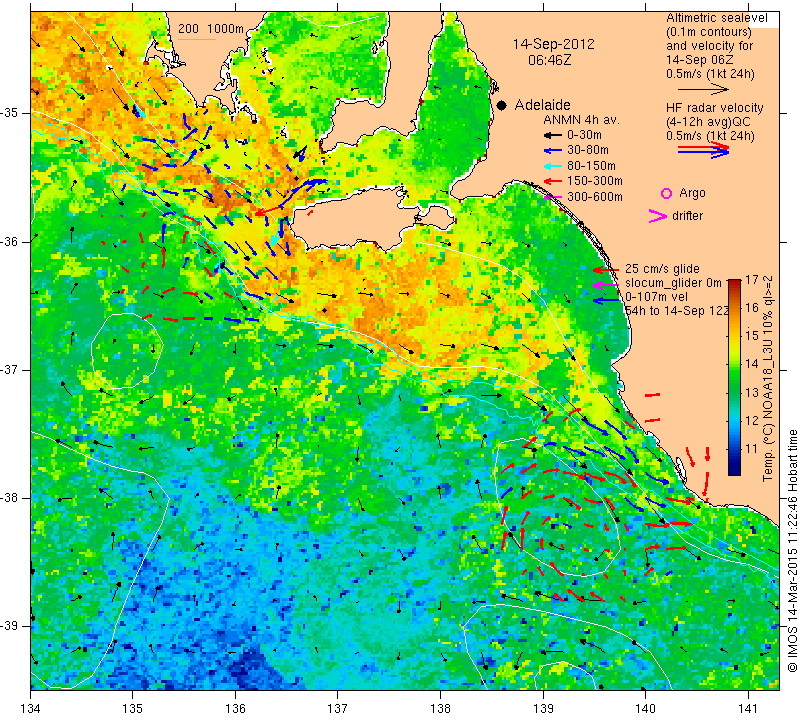Click the red 150-300m legend arrow
800x720 pixels.
tap(553, 181)
